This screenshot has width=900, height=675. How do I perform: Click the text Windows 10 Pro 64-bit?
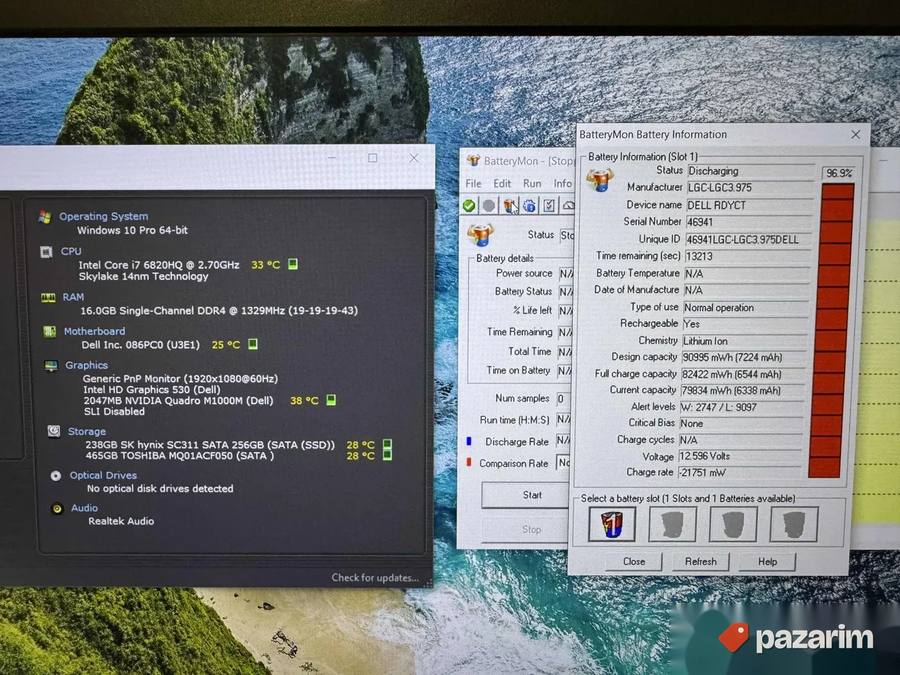133,230
